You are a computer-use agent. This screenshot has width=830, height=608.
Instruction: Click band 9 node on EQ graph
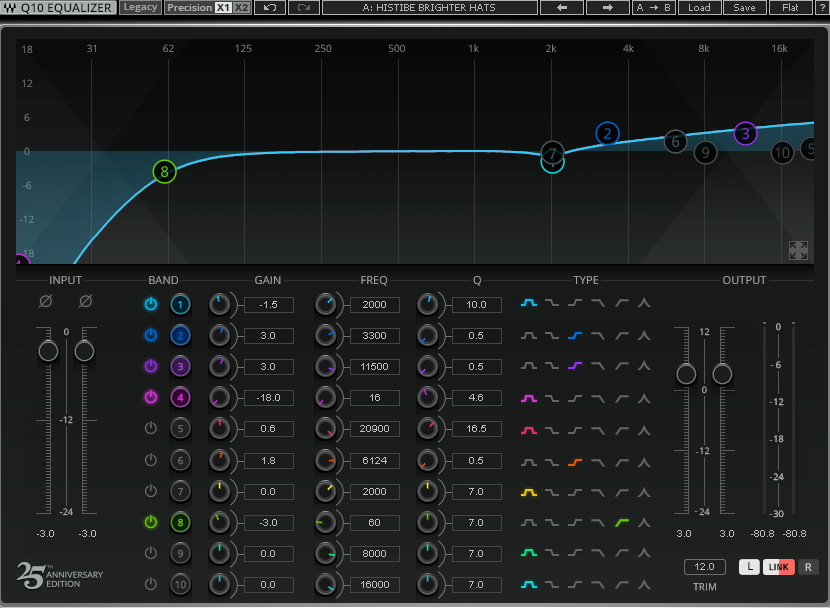pos(705,153)
